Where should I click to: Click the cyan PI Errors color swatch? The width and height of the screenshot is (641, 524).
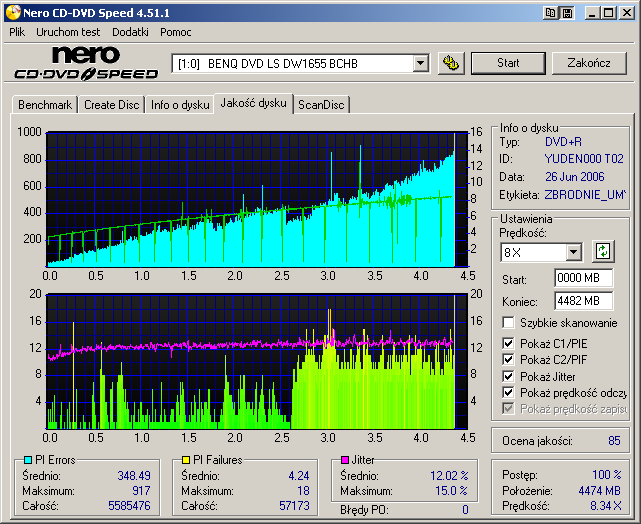click(28, 460)
